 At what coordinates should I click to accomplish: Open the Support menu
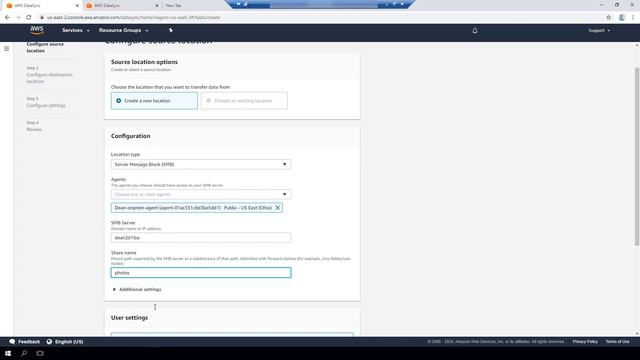tap(599, 31)
